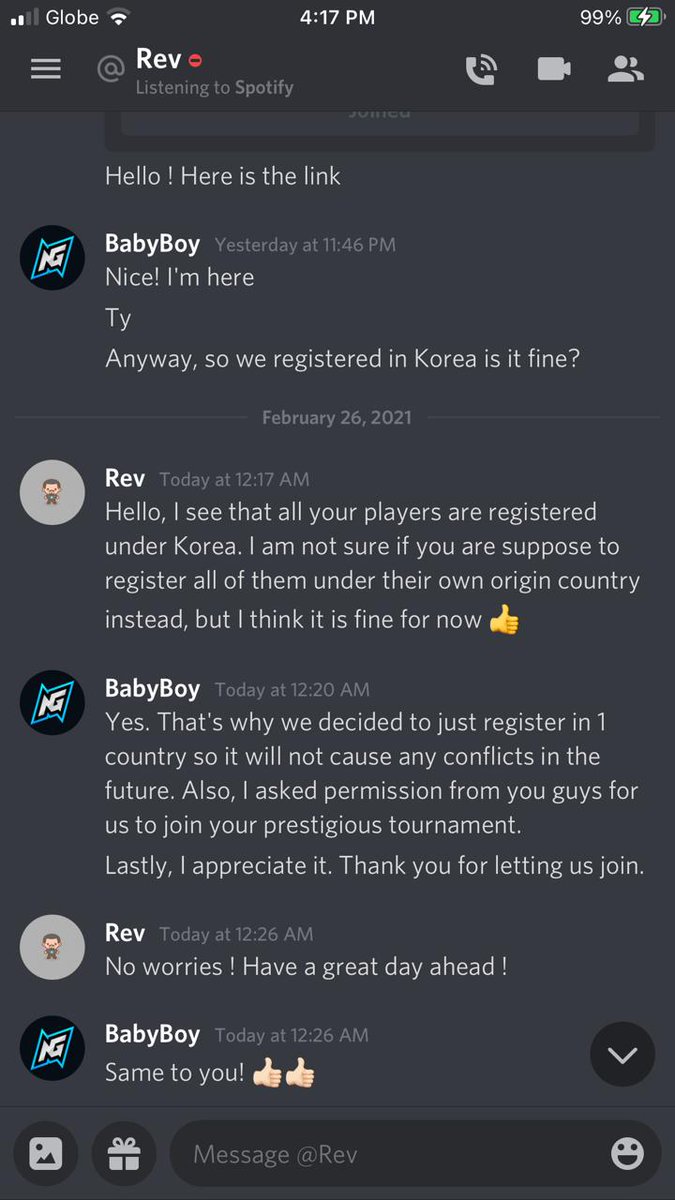Tap the Rev username in header

pyautogui.click(x=158, y=60)
